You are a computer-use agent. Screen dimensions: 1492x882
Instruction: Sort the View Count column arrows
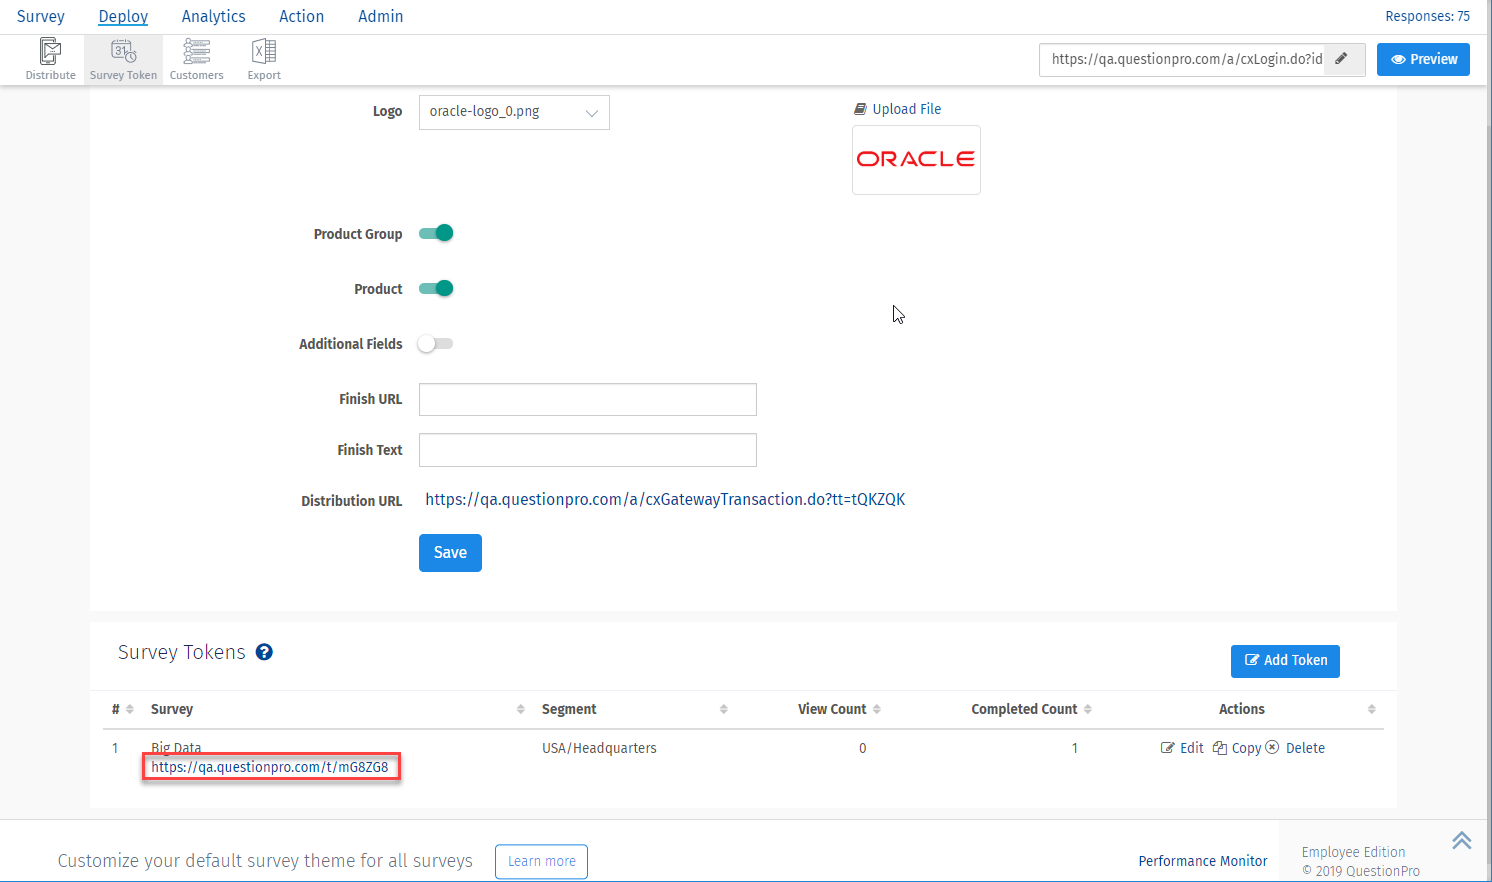[x=877, y=709]
